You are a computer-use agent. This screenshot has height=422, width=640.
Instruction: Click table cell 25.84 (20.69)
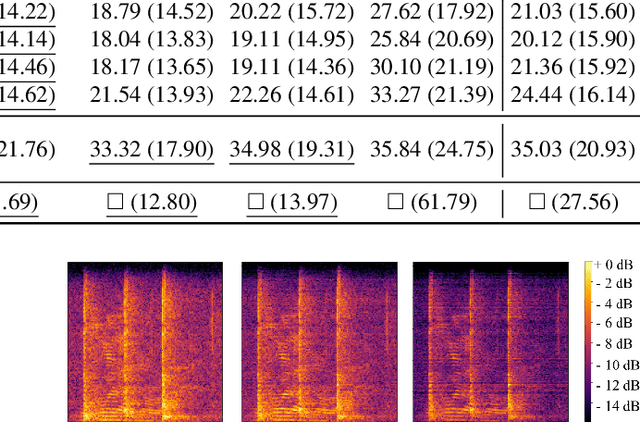(431, 40)
